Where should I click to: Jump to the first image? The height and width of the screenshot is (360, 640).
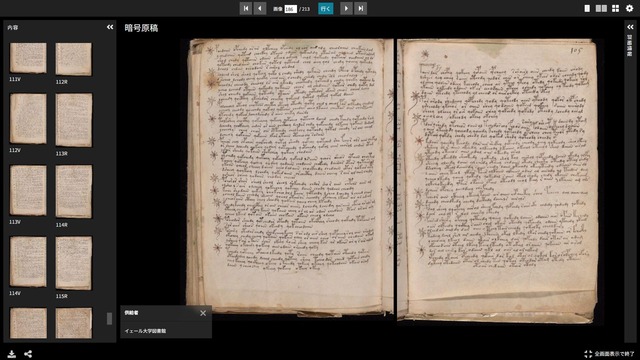[x=246, y=9]
